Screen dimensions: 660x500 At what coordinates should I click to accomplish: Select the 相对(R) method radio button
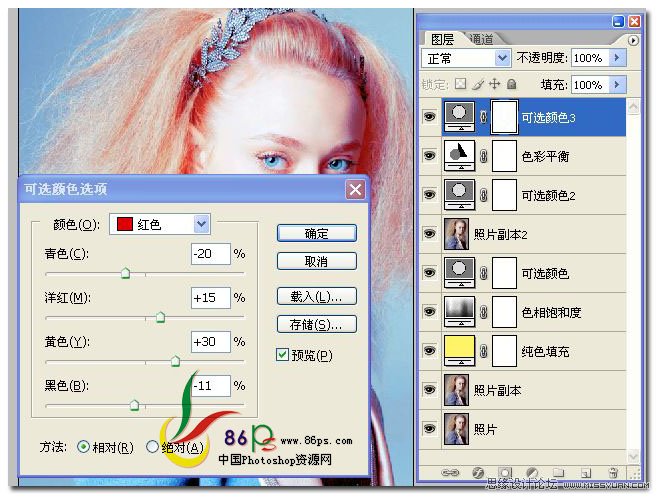(83, 447)
